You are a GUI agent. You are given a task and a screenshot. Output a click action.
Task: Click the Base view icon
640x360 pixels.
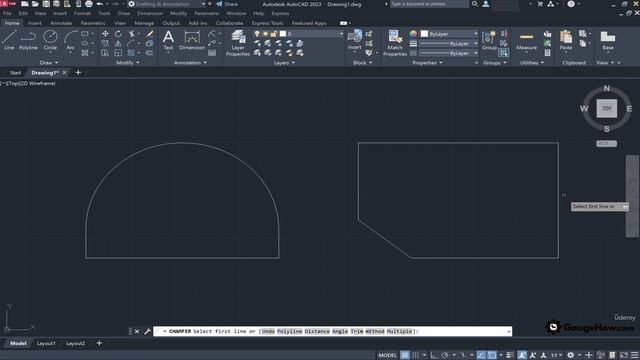point(608,40)
